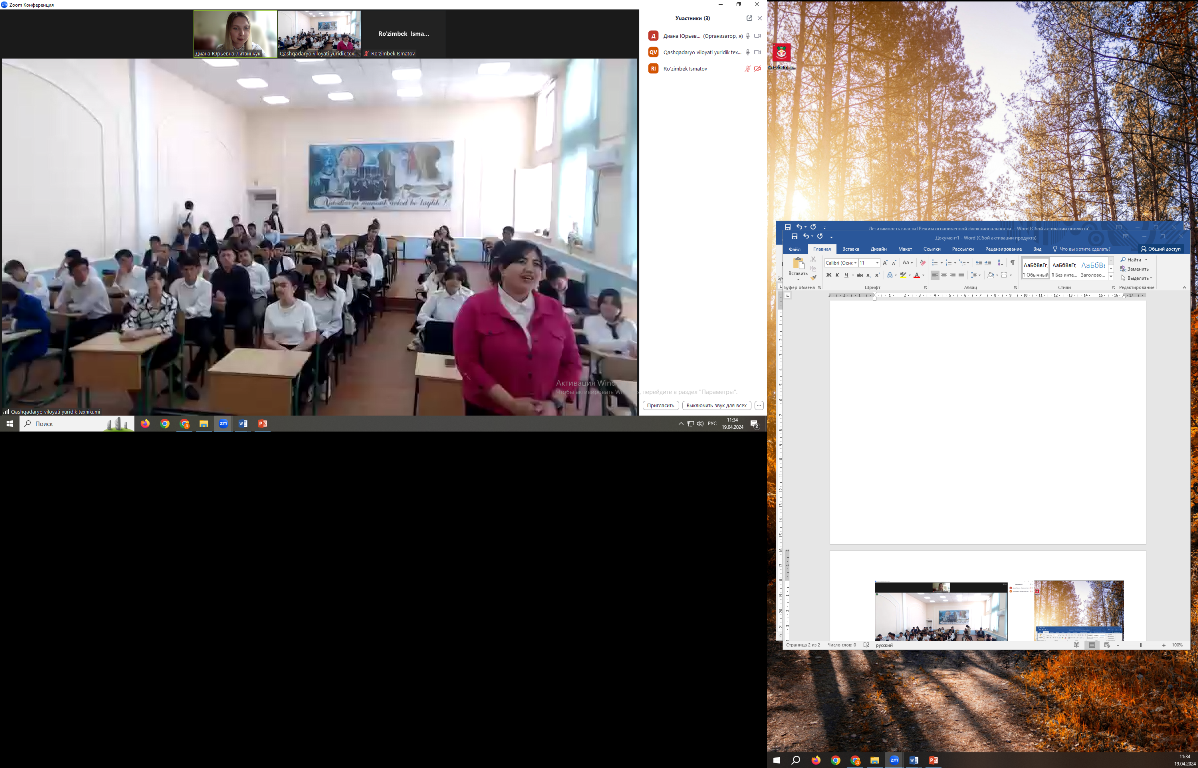Viewport: 1198px width, 768px height.
Task: Show or hide paragraph marks (¶)
Action: [1012, 263]
